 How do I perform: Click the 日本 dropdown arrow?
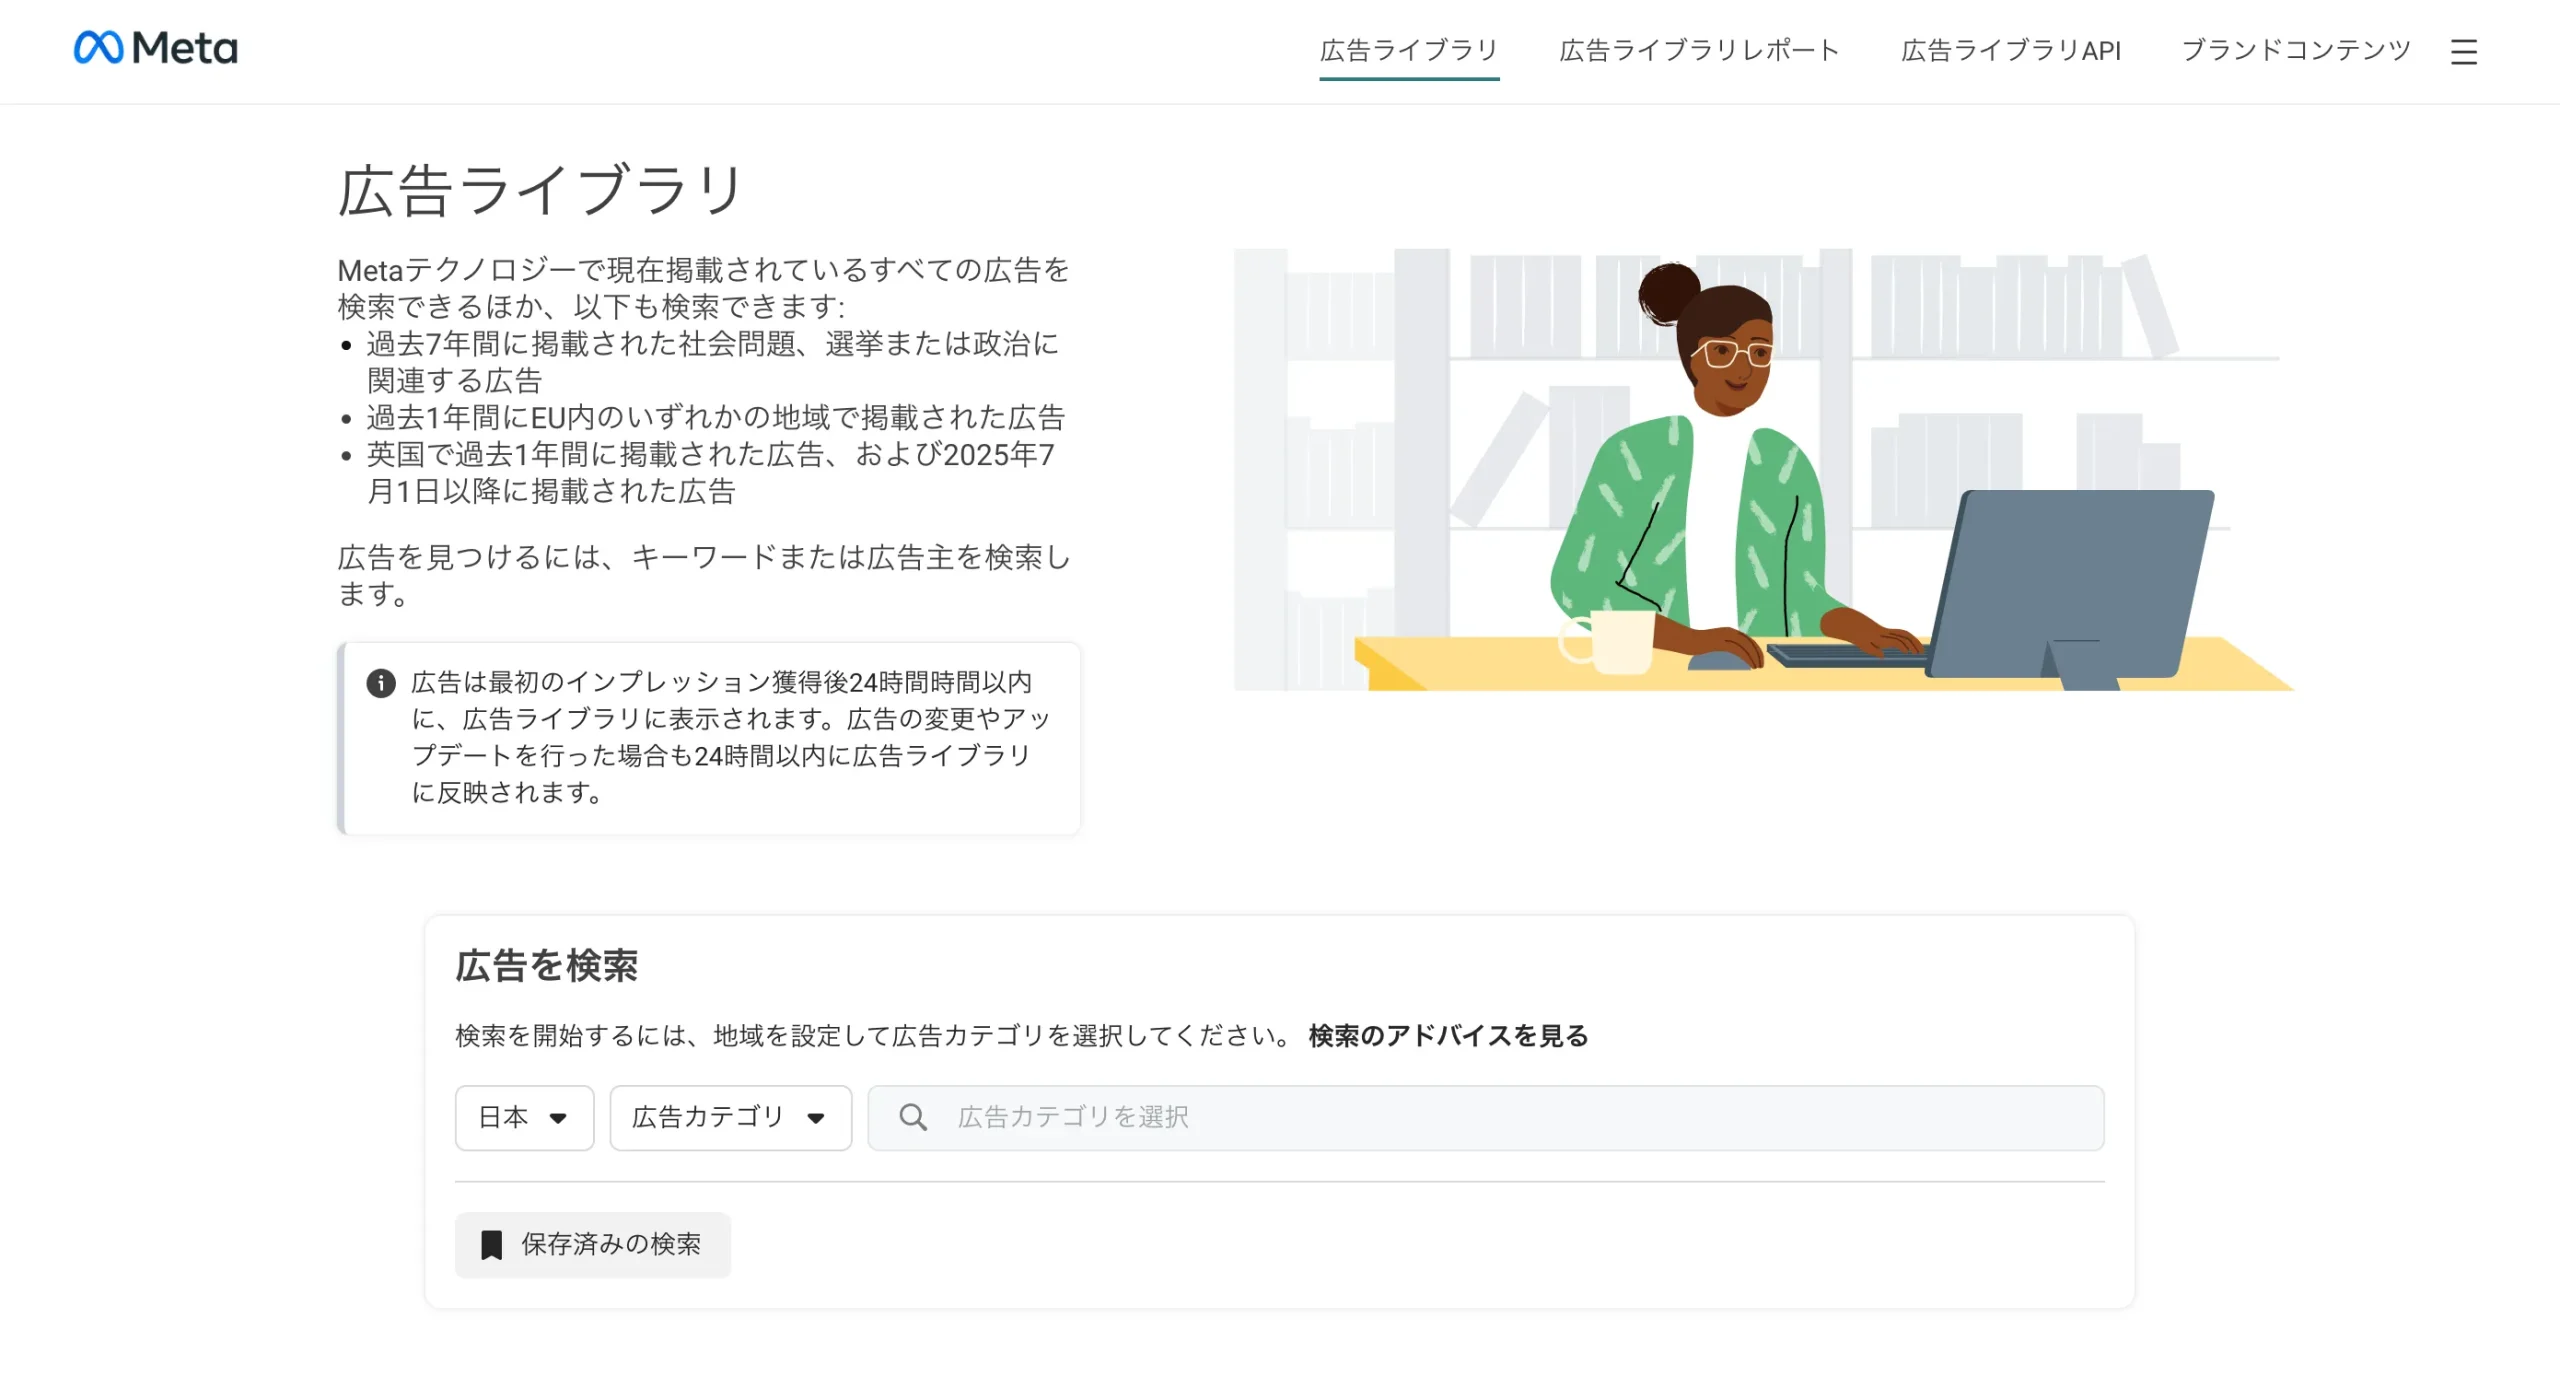pyautogui.click(x=557, y=1118)
